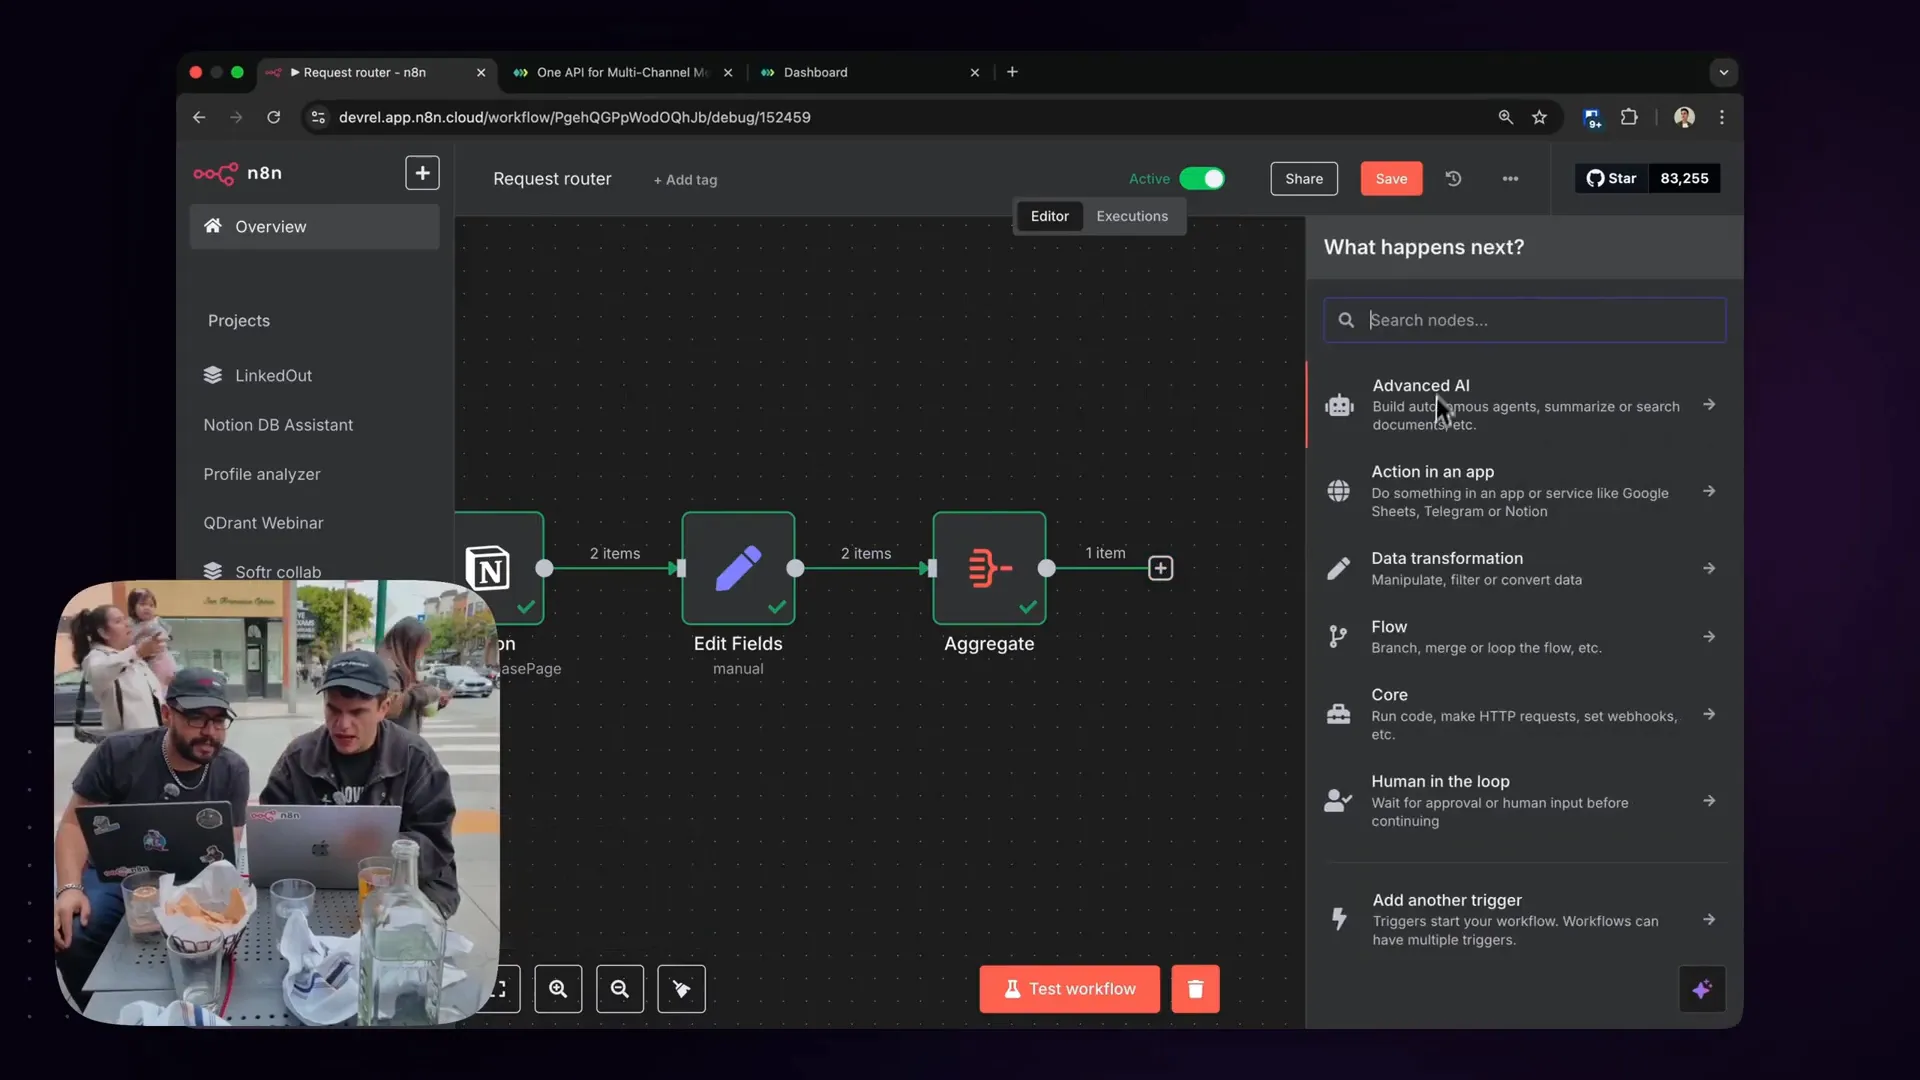The width and height of the screenshot is (1920, 1080).
Task: Open the Flow category
Action: (x=1525, y=637)
